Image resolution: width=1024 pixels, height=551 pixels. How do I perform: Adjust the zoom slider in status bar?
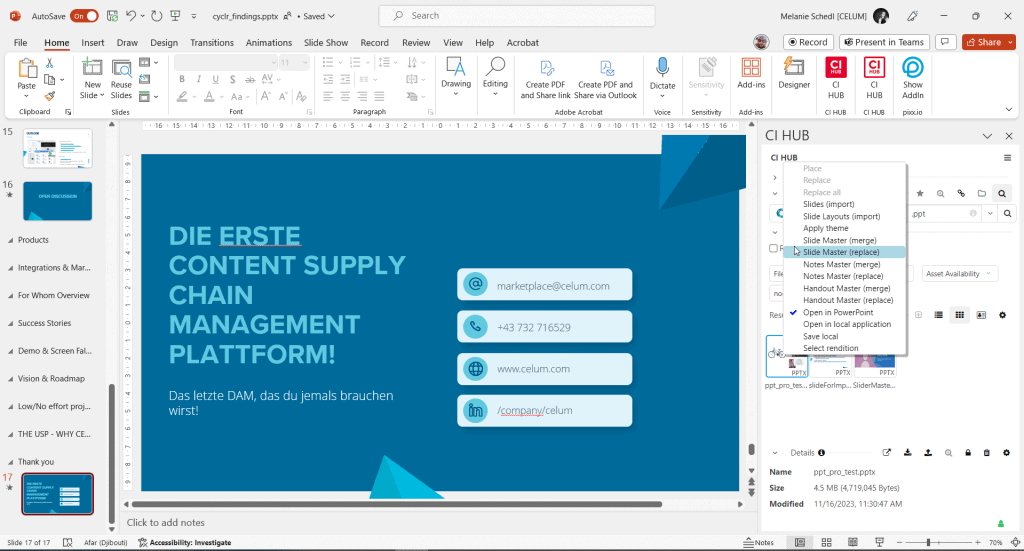[x=928, y=543]
